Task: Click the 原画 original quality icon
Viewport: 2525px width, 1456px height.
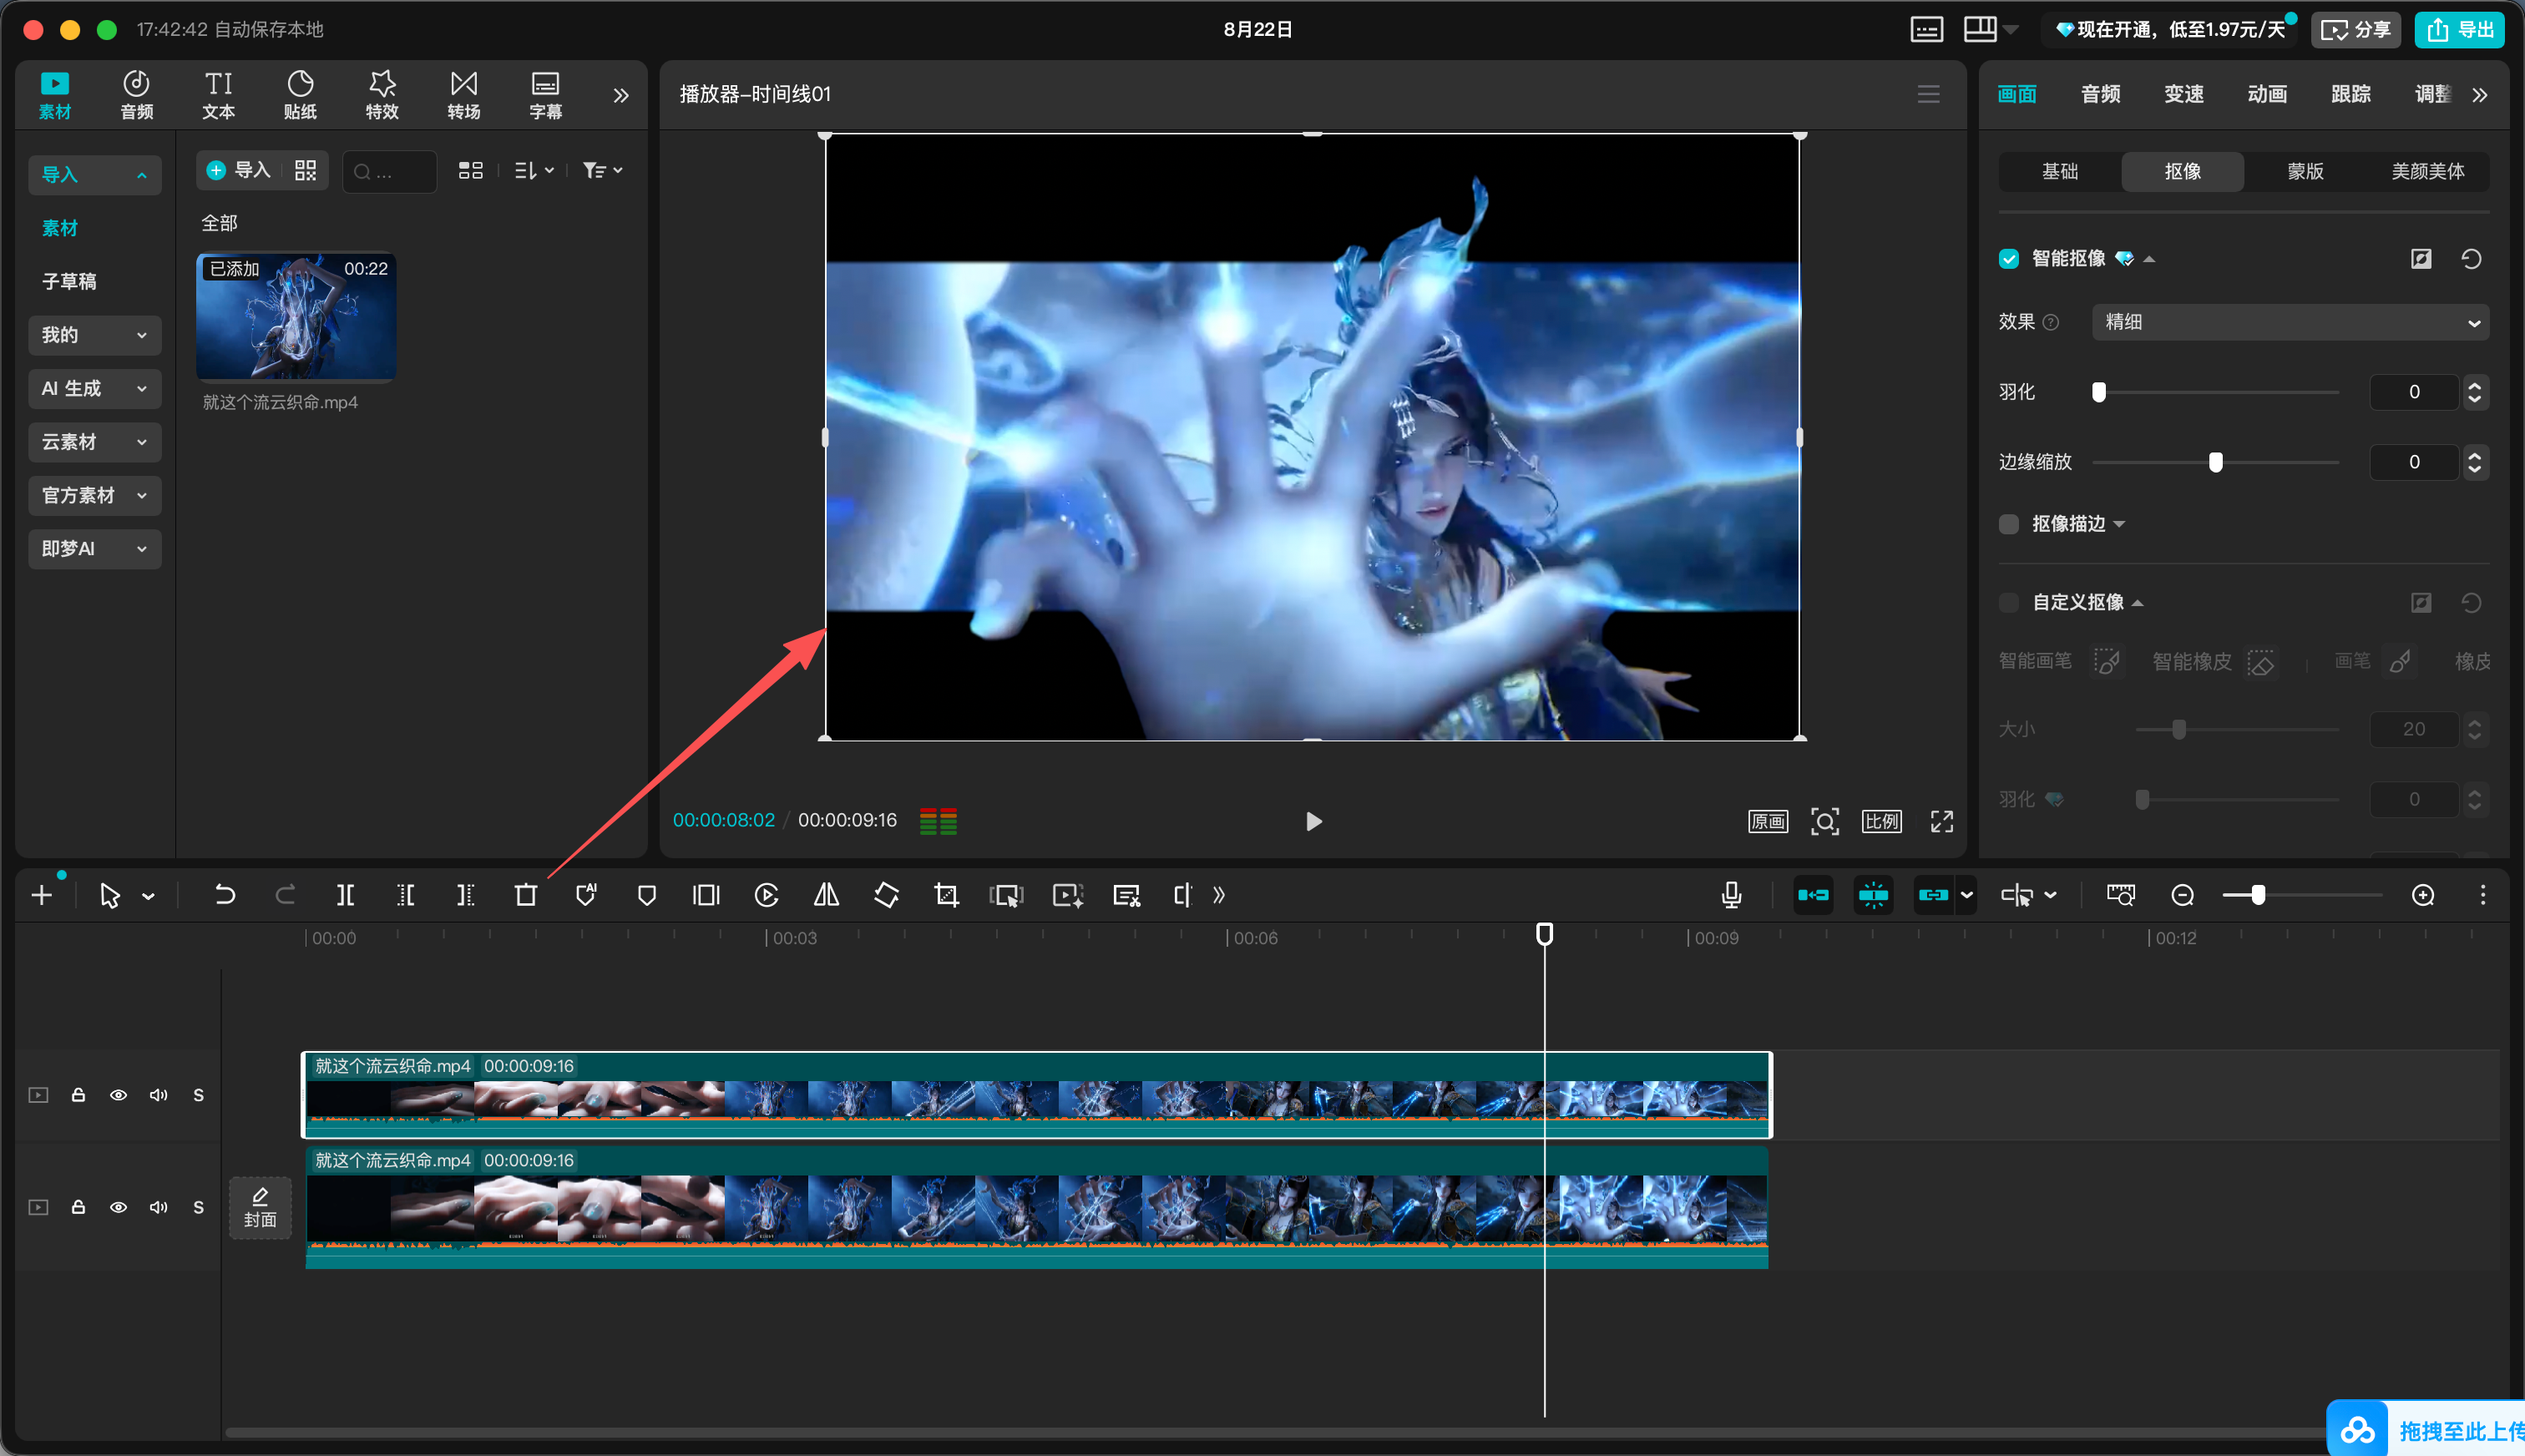Action: 1768,821
